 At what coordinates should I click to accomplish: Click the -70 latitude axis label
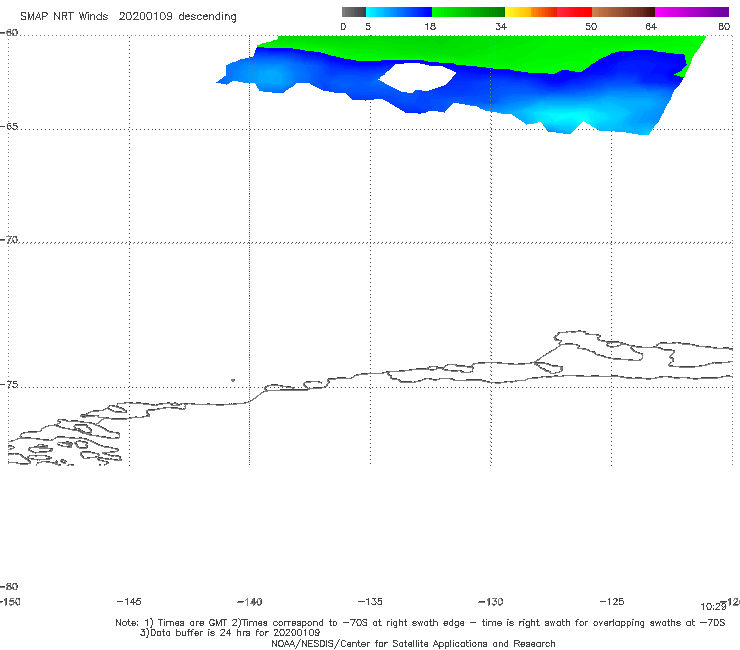(9, 240)
